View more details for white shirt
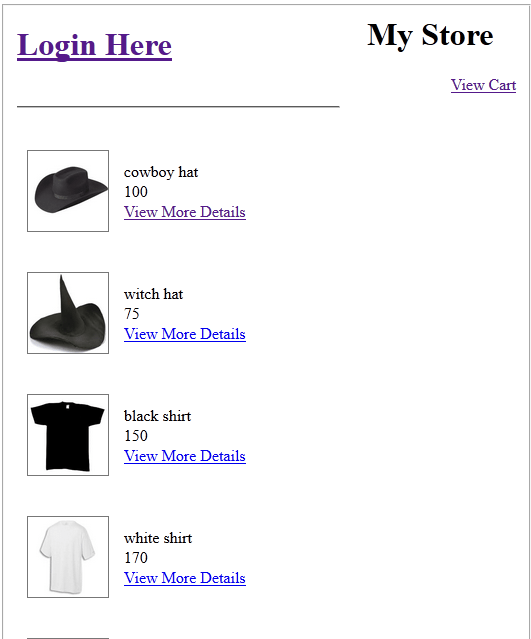 pos(185,578)
